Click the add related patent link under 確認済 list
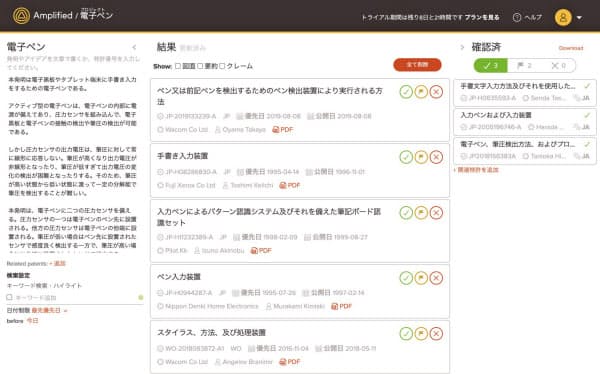 [476, 170]
